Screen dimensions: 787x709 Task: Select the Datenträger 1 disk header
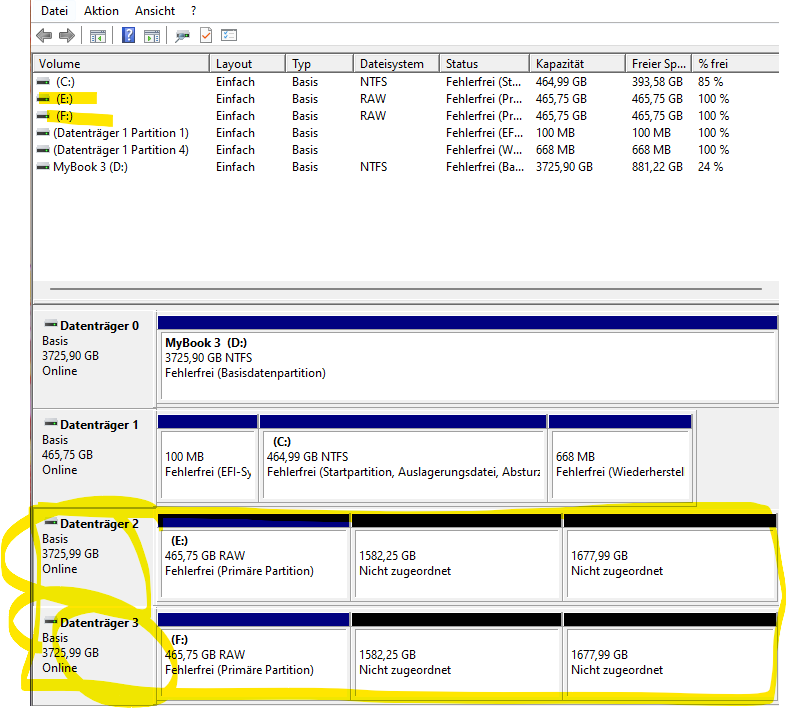[94, 458]
